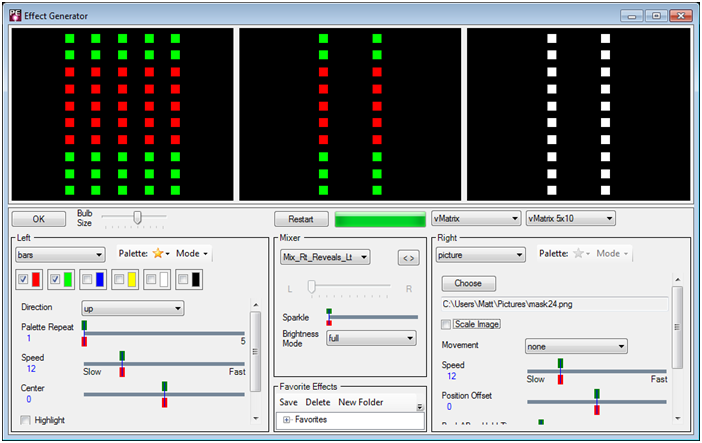702x443 pixels.
Task: Click the Bulb Size slider handle
Action: tap(137, 217)
